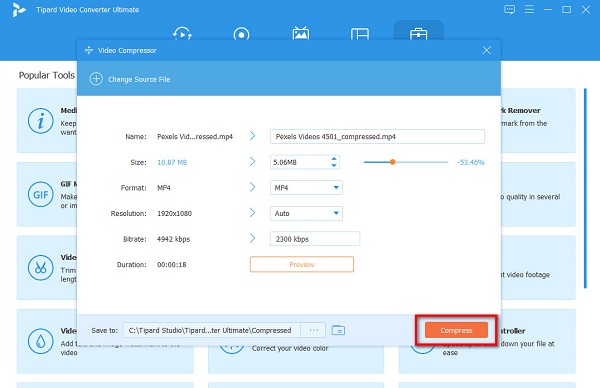Open the Toolbox tab icon
This screenshot has height=388, width=600.
[419, 34]
